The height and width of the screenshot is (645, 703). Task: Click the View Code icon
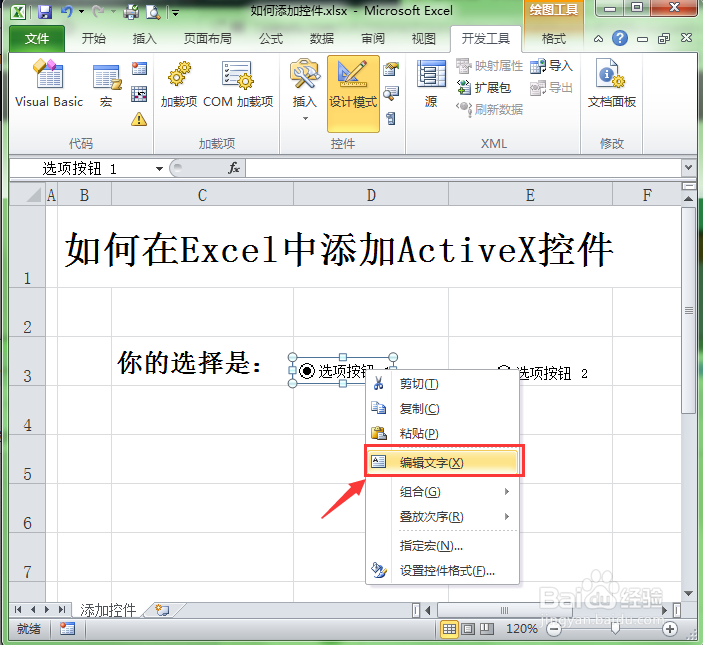click(x=391, y=94)
